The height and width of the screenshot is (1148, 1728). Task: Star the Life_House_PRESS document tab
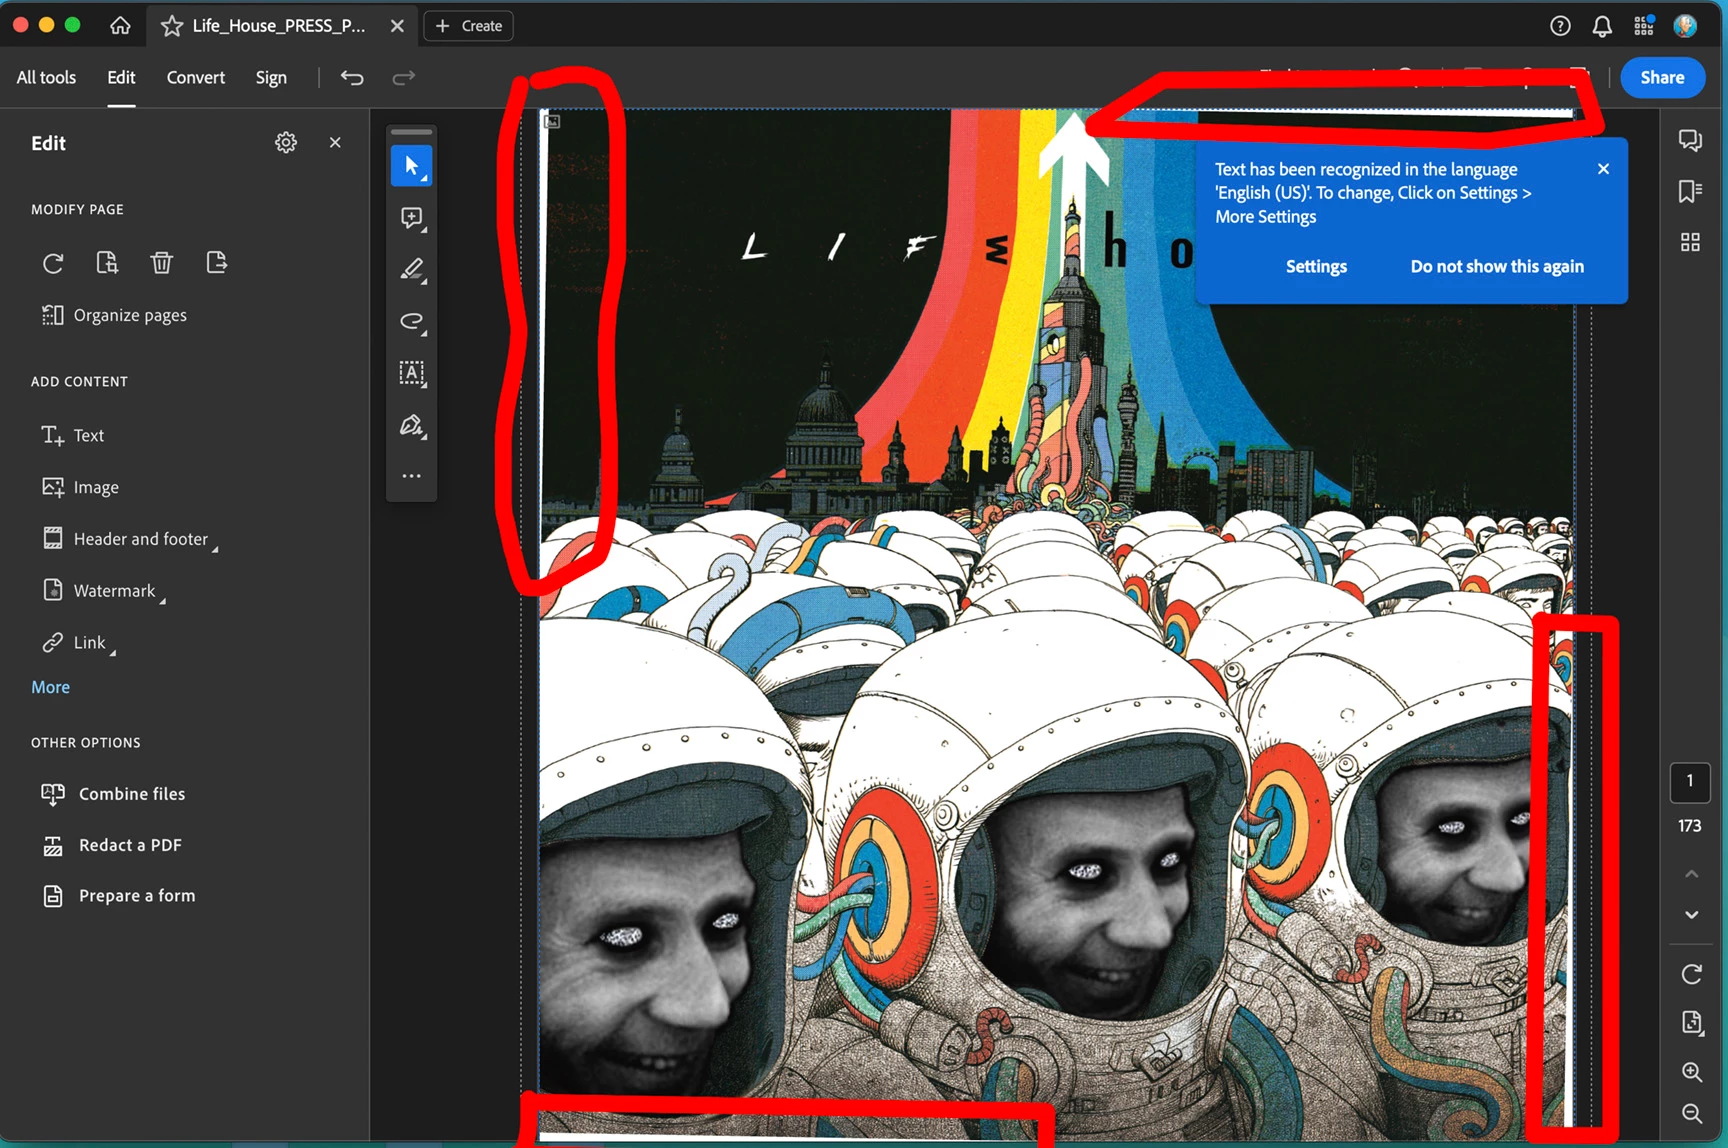[x=172, y=26]
